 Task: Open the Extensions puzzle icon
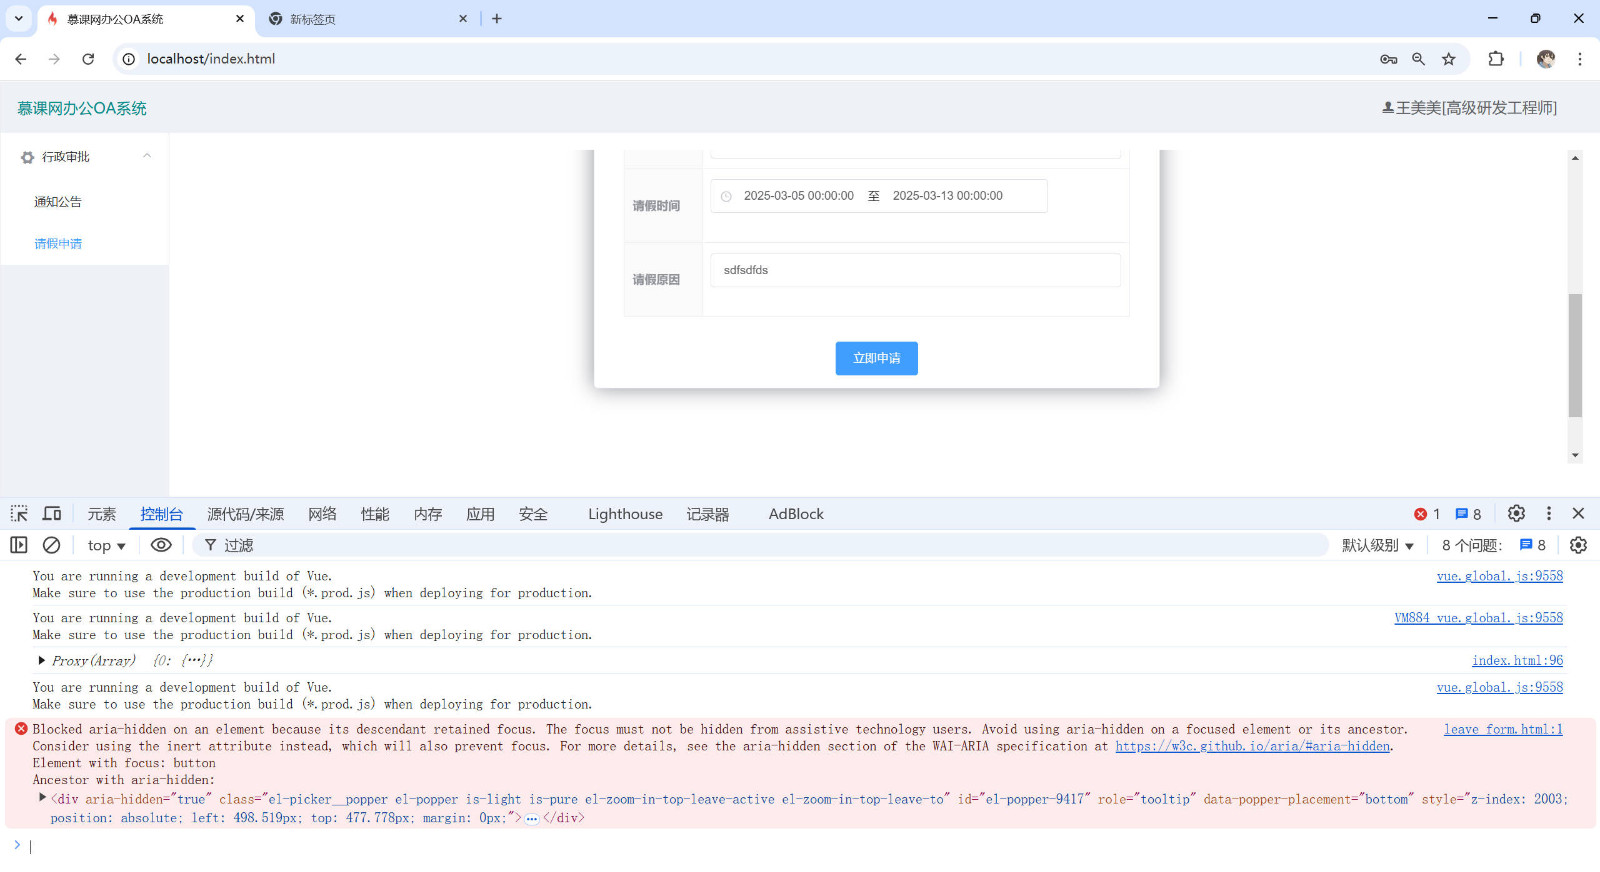point(1496,59)
